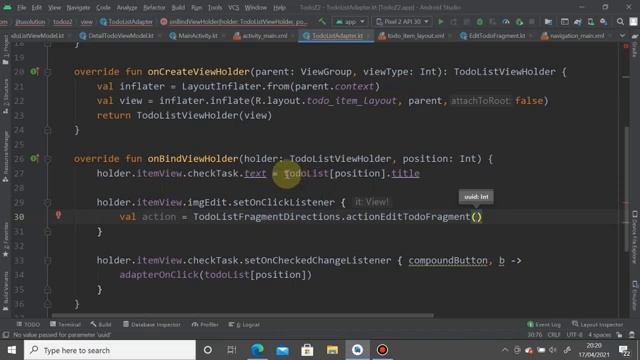Click the tool windows quick access icon

(x=6, y=335)
